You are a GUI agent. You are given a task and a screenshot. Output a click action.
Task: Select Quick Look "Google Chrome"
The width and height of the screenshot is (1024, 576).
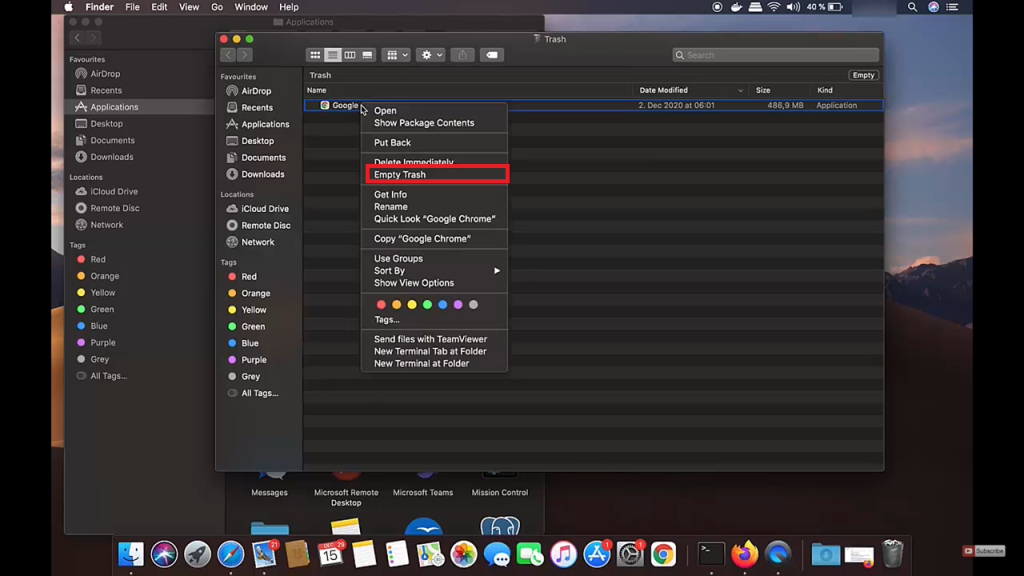tap(434, 219)
